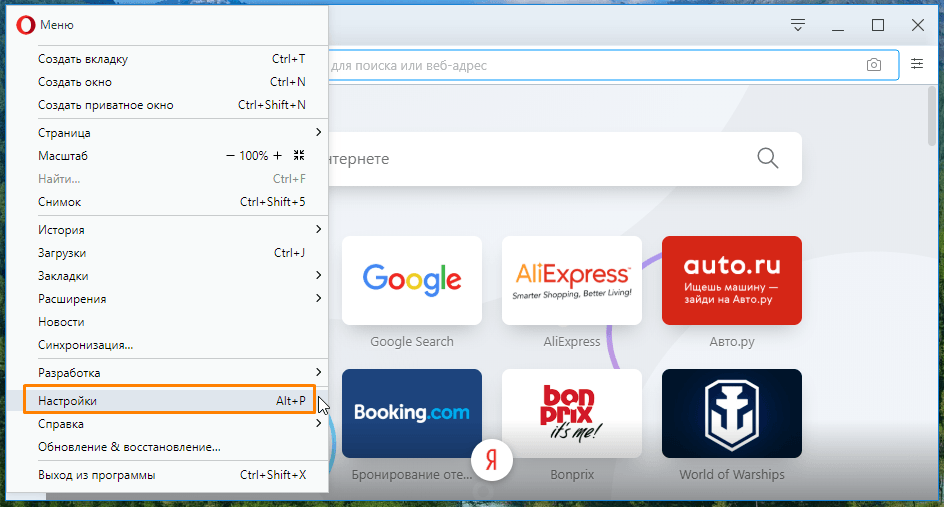Expand the Страница submenu
The height and width of the screenshot is (507, 944).
click(167, 132)
